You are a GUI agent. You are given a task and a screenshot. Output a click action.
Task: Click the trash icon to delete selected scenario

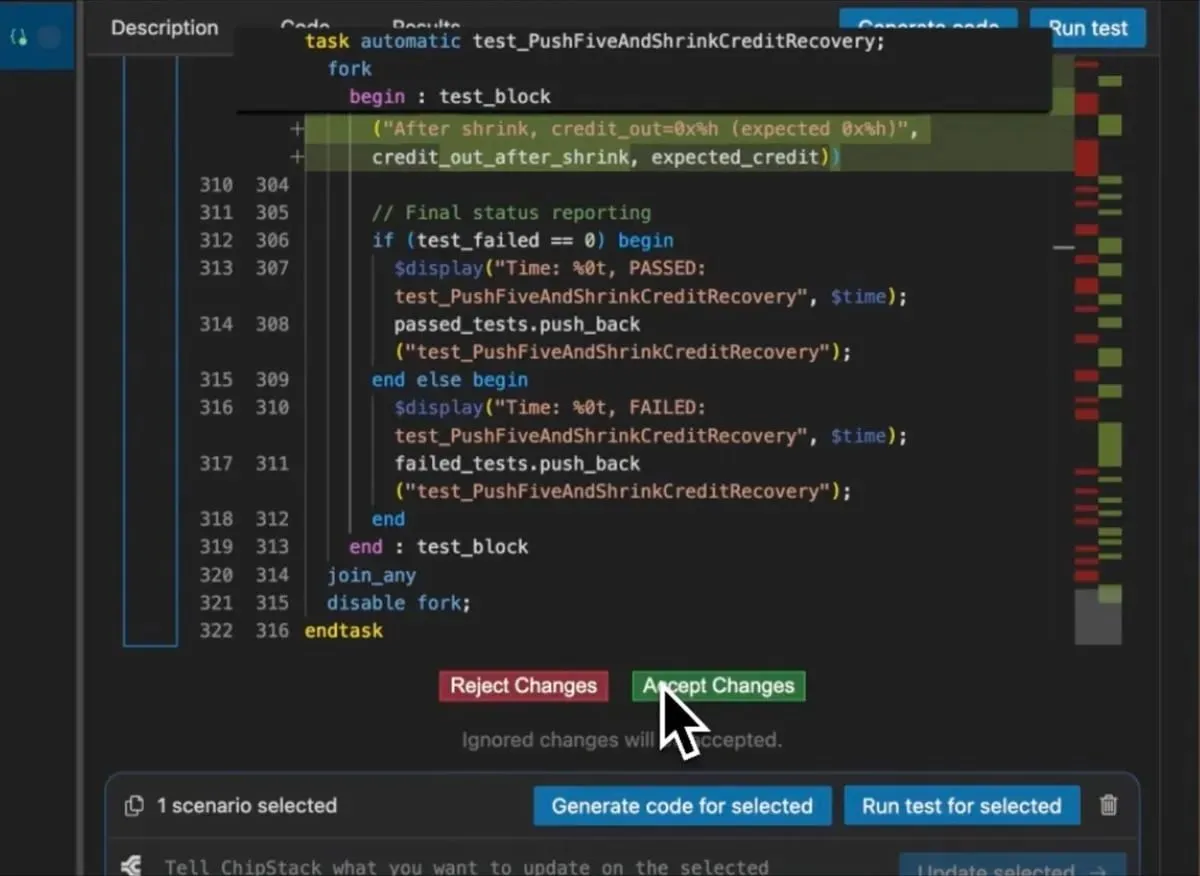click(1108, 805)
